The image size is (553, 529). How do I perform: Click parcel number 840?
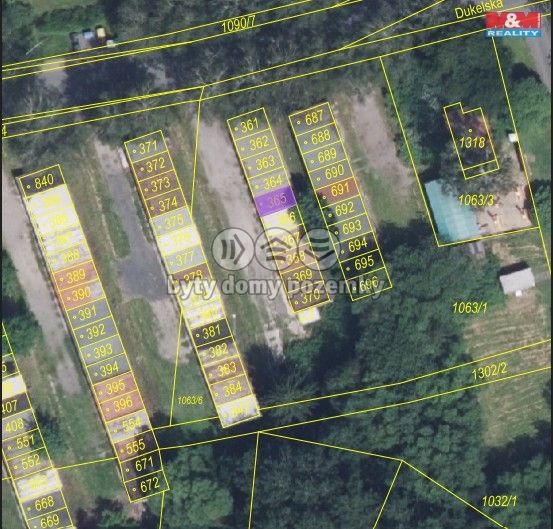point(42,181)
